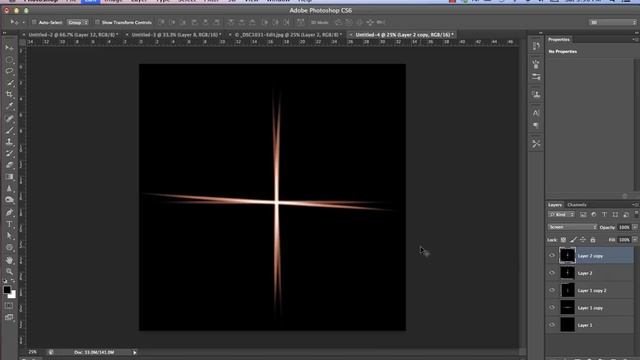Switch to the Channels tab

577,204
